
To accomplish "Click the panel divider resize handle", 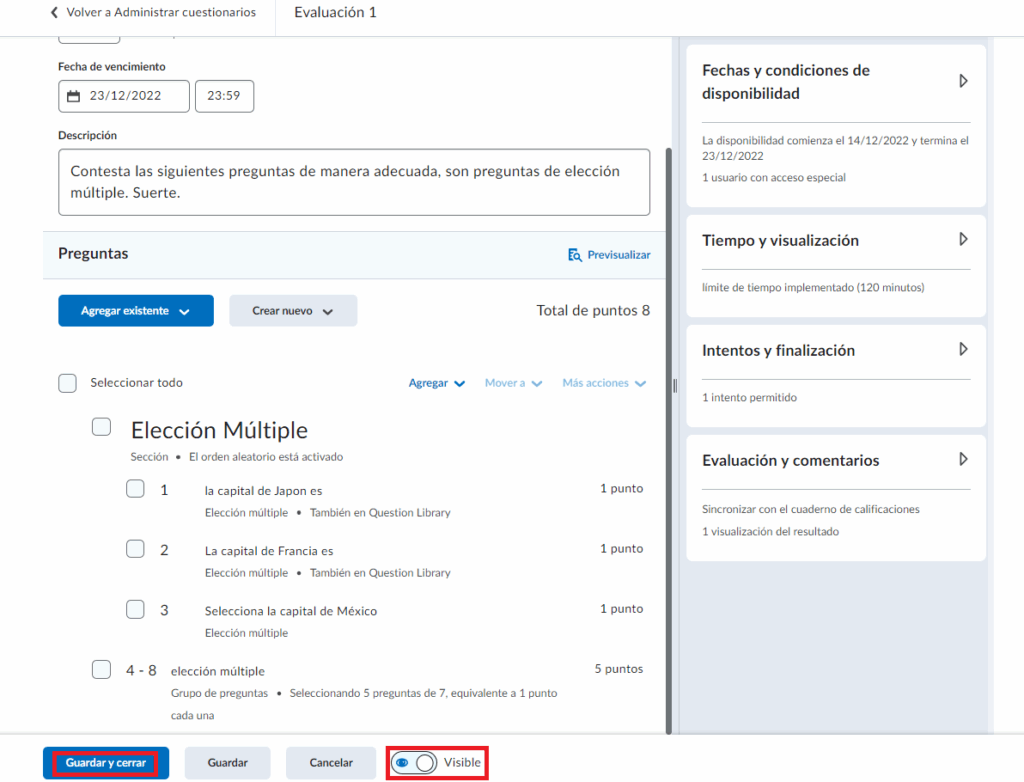I will point(675,385).
